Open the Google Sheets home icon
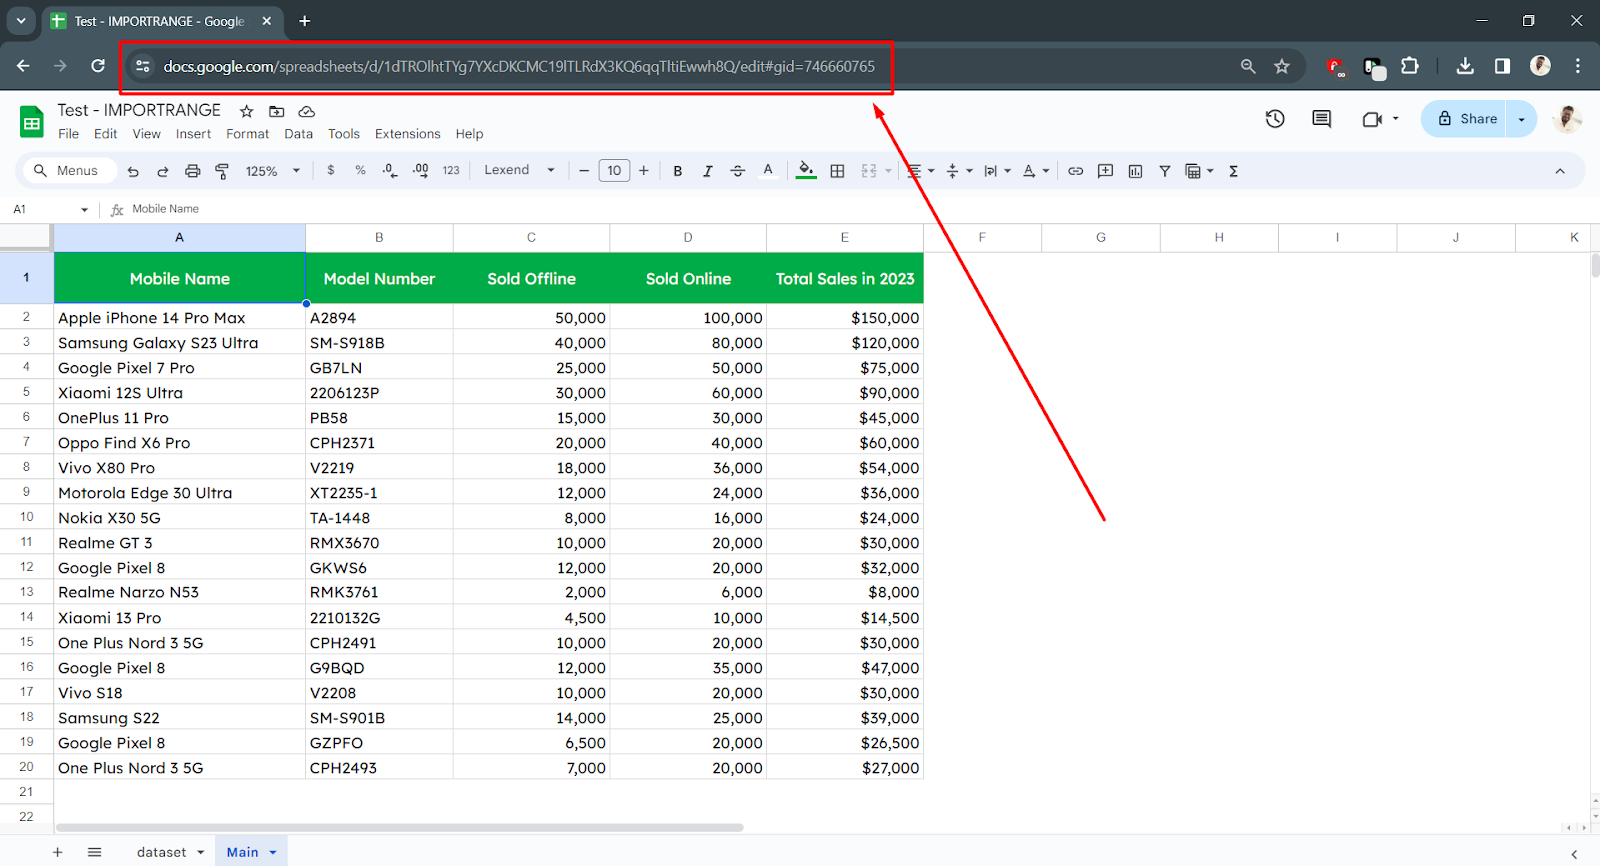This screenshot has width=1600, height=866. (x=32, y=122)
